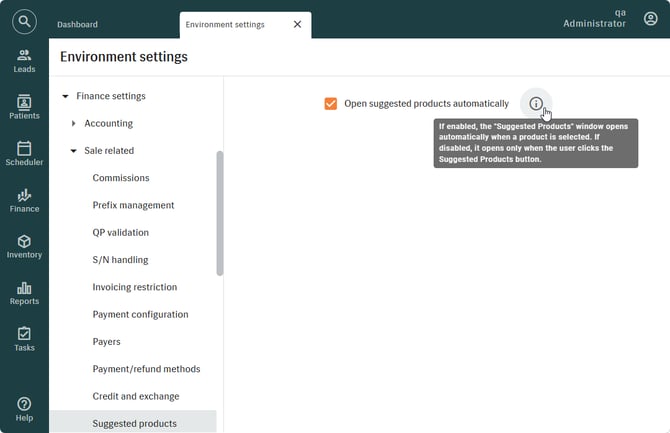Open Commissions settings
670x433 pixels.
click(x=121, y=178)
